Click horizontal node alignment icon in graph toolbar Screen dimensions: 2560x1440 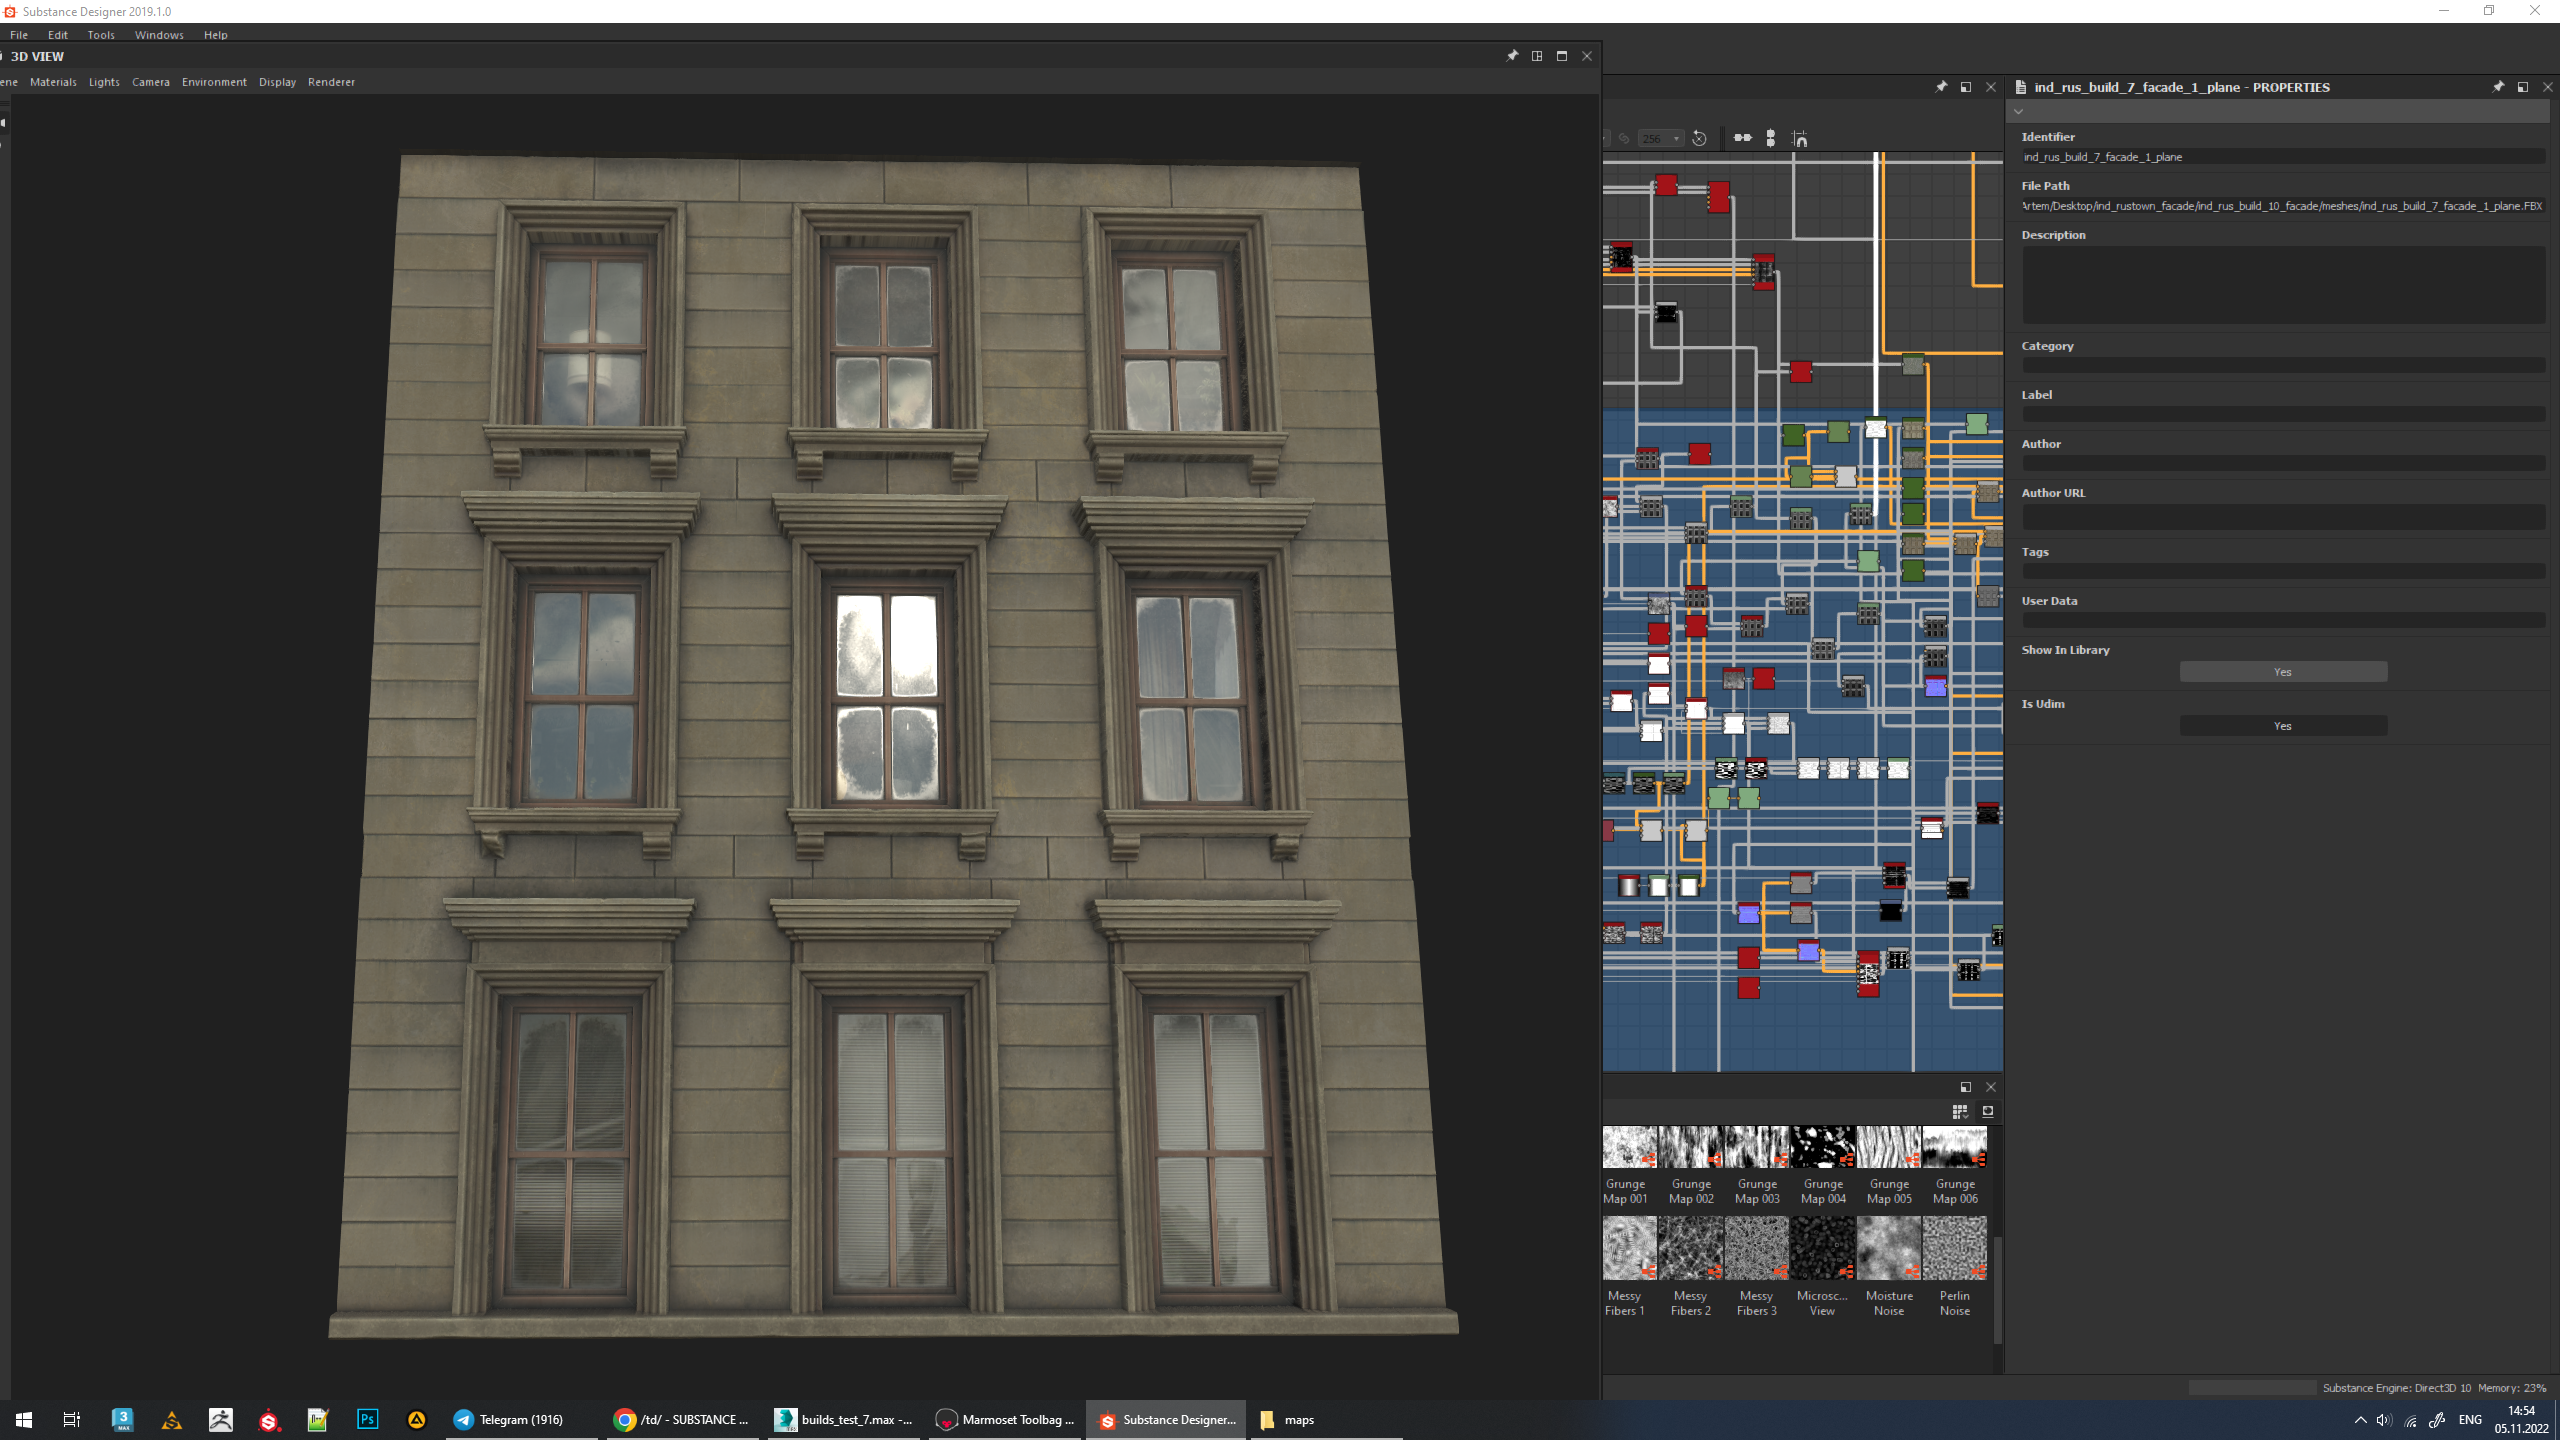point(1742,138)
